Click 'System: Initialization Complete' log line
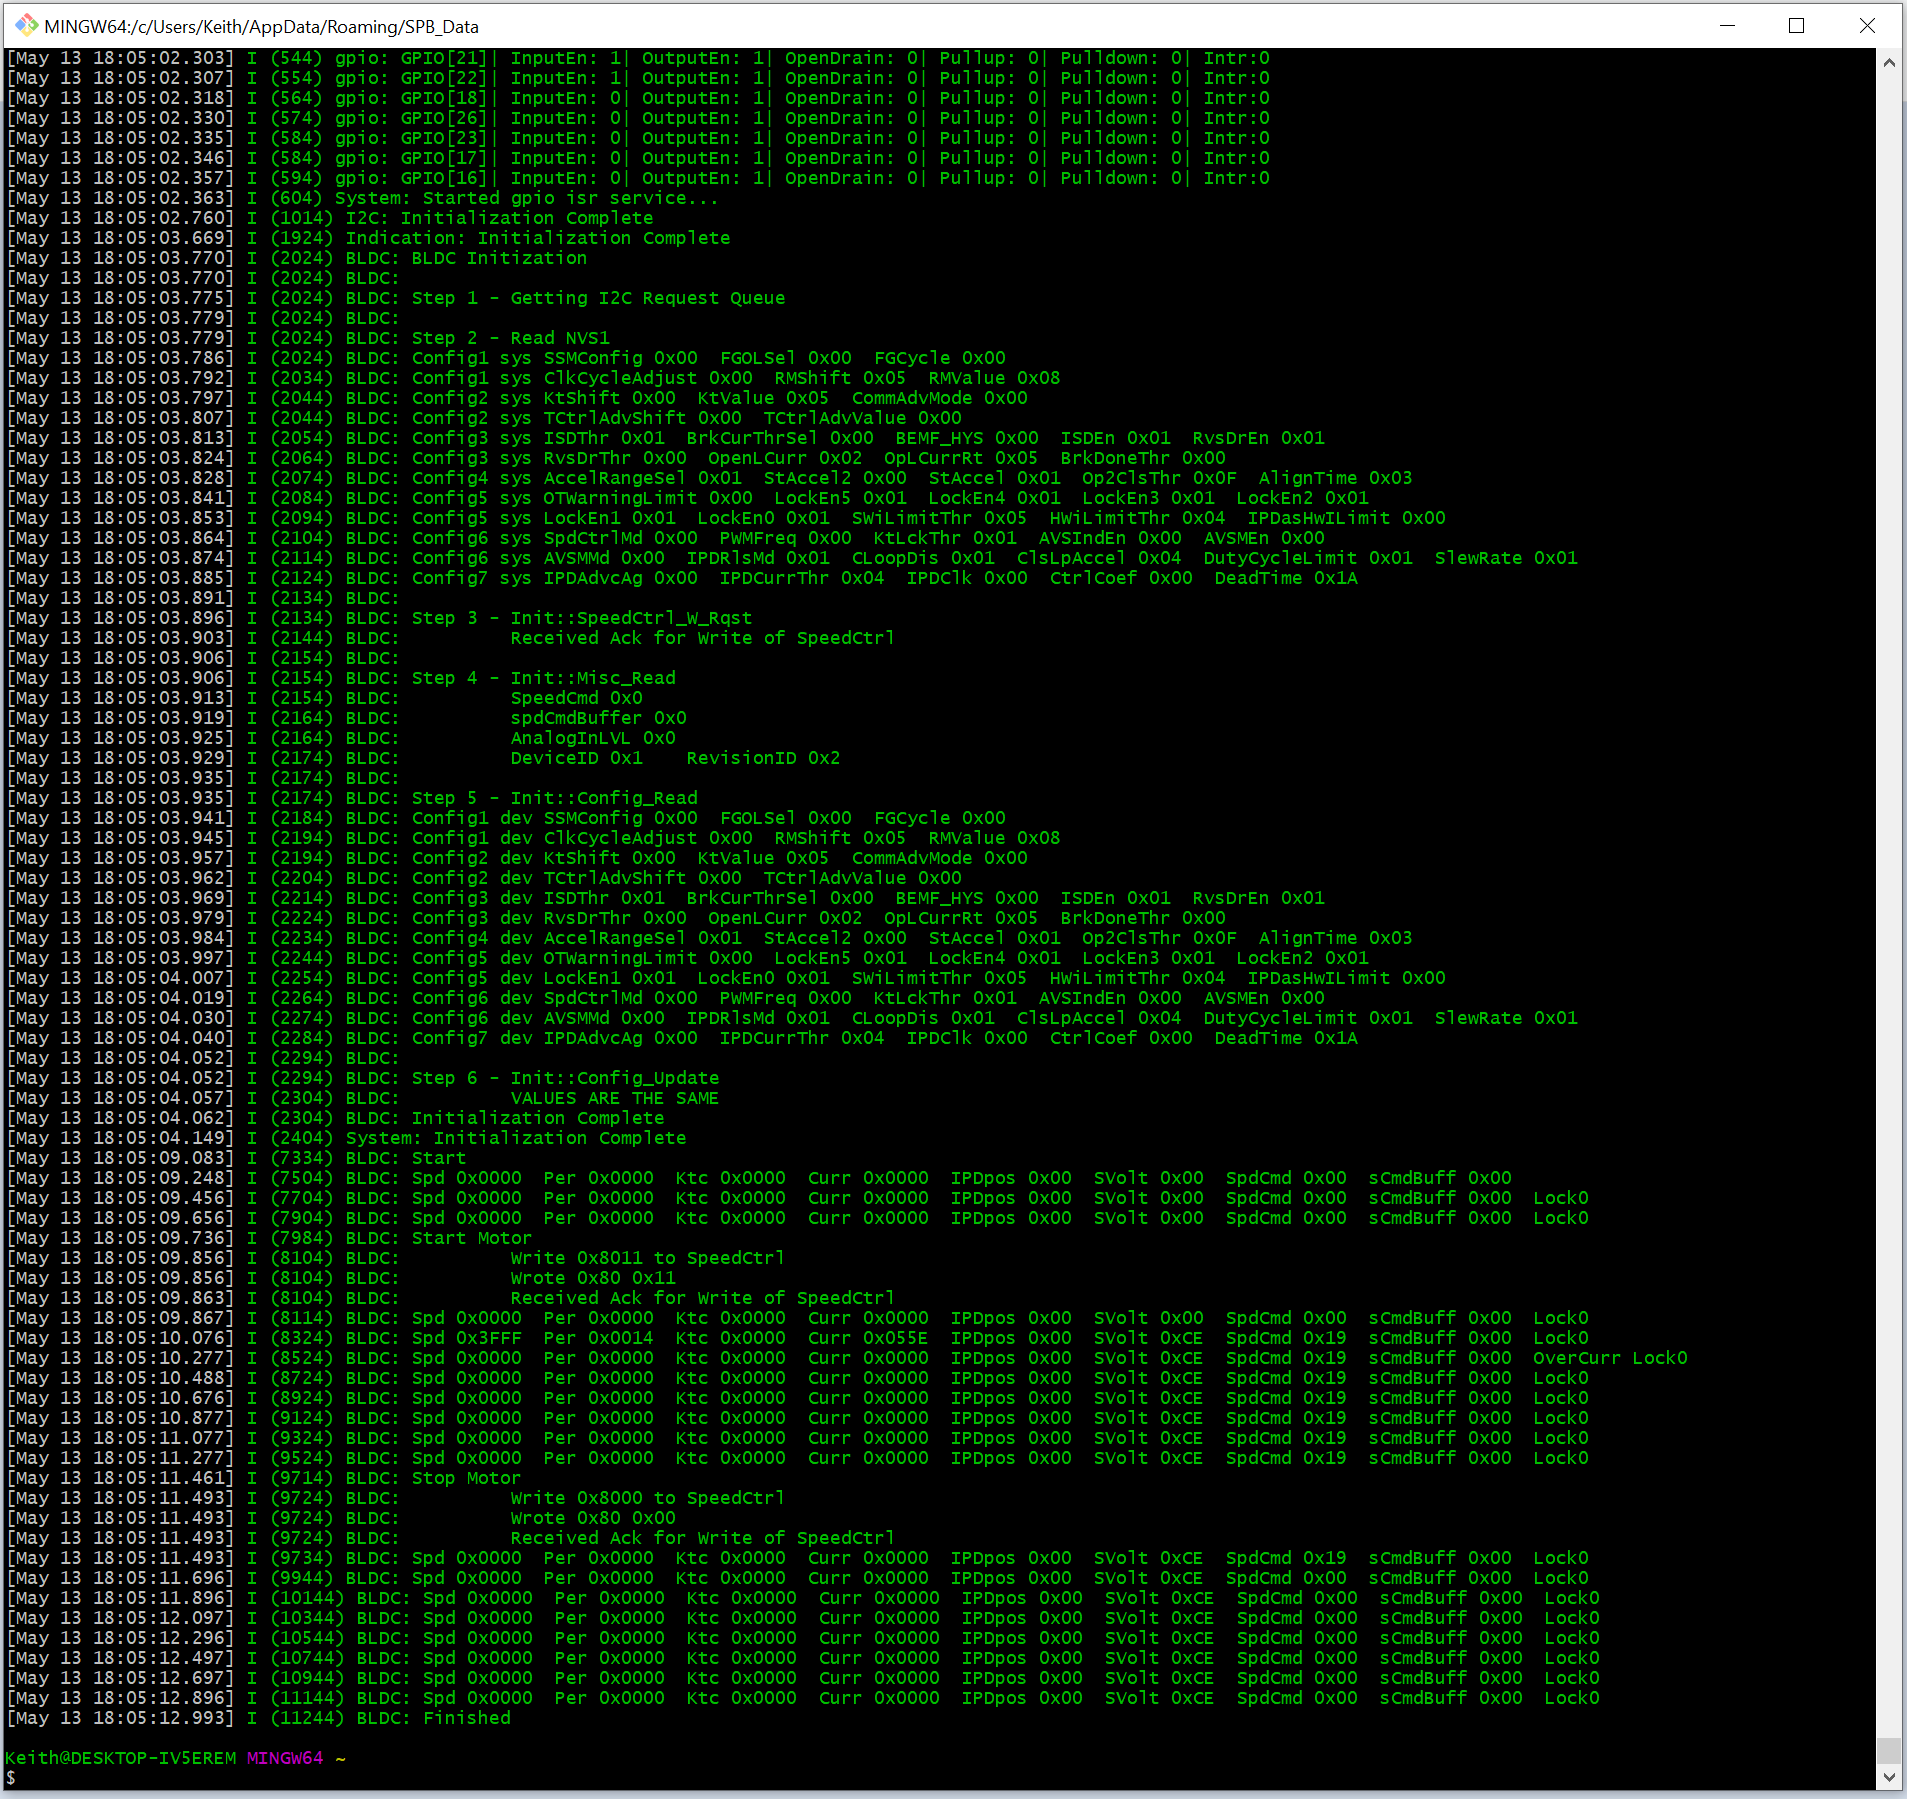This screenshot has width=1907, height=1799. 516,1138
